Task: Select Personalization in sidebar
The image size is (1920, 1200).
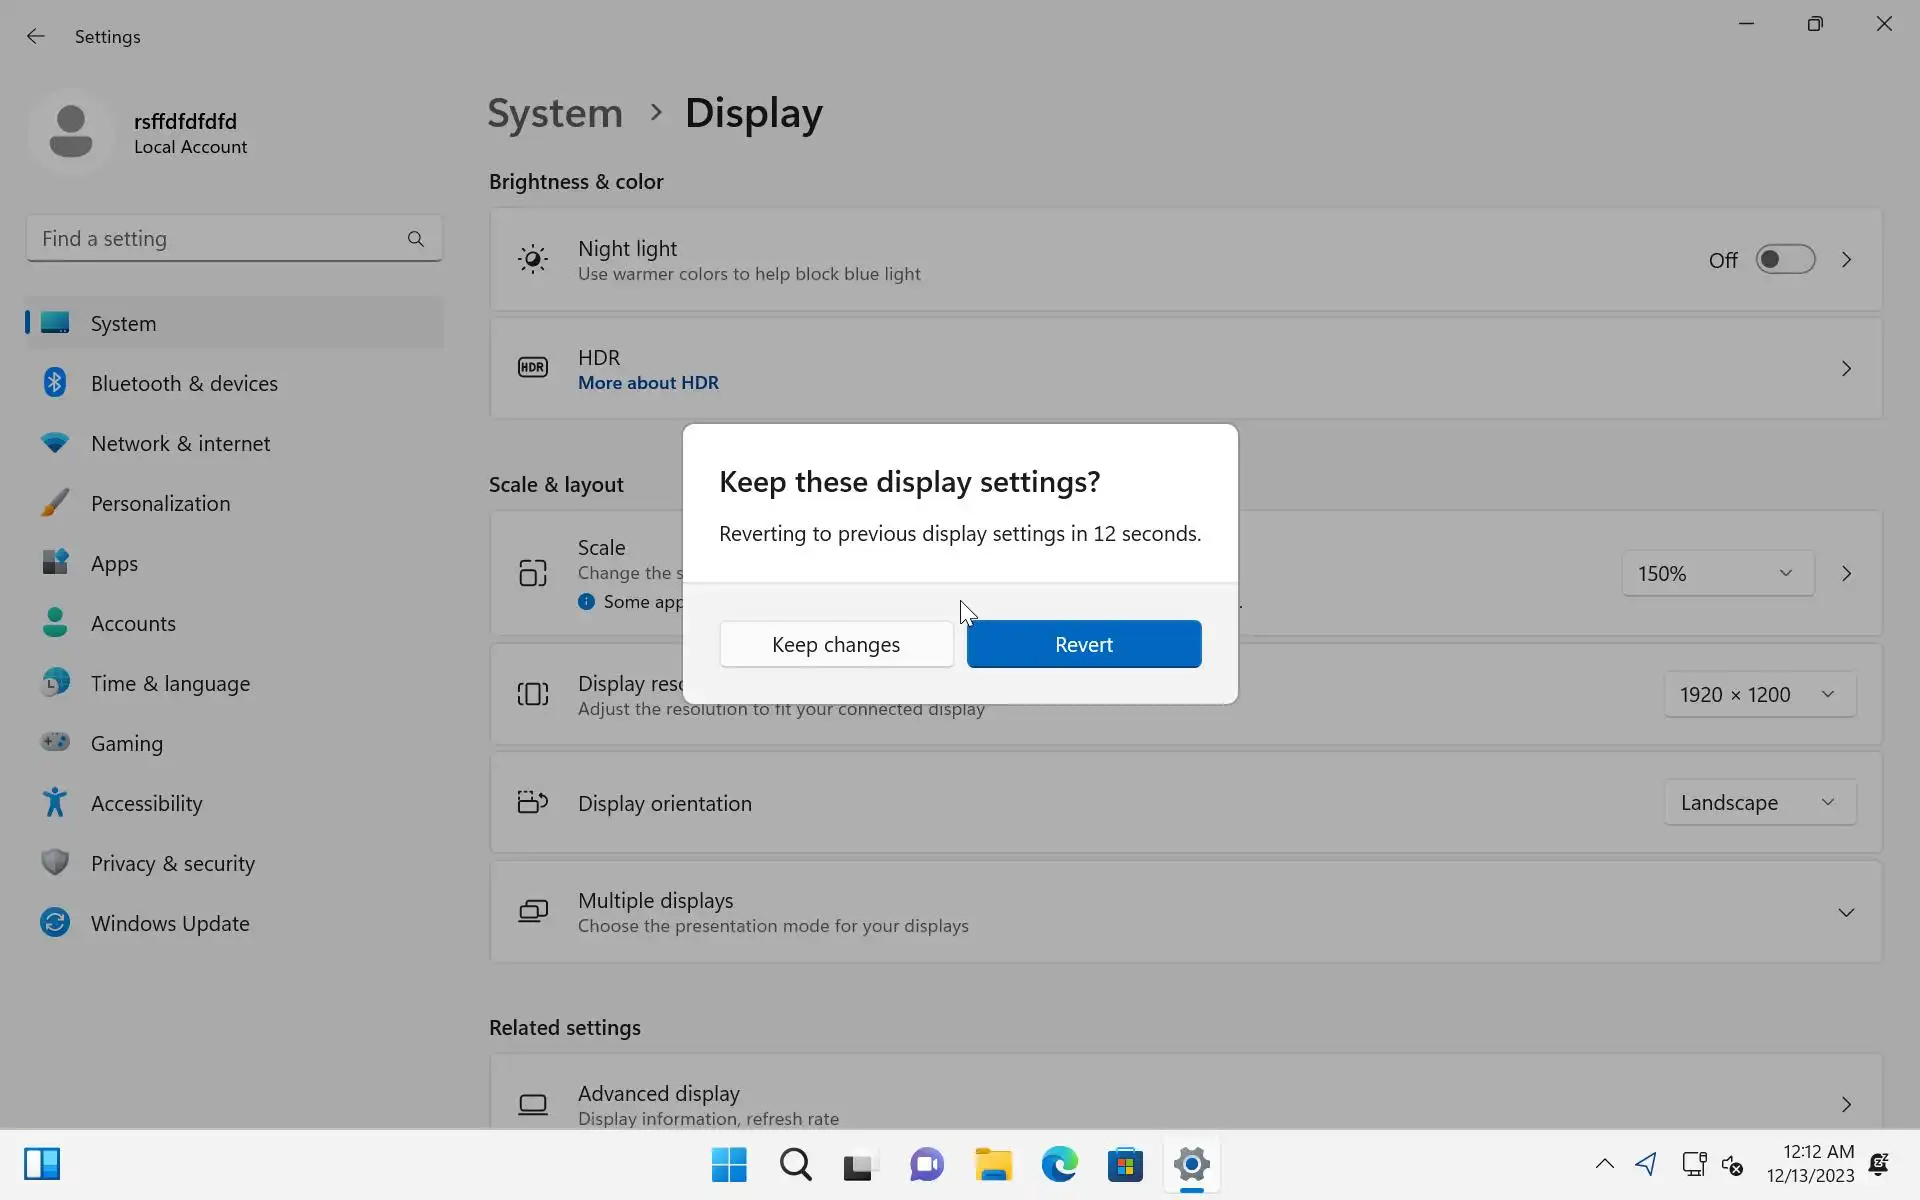Action: click(x=160, y=504)
